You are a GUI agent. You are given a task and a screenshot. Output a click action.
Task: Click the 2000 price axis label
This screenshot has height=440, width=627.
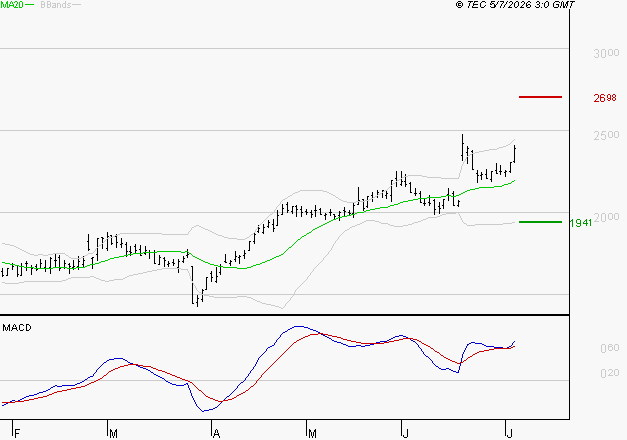click(607, 217)
